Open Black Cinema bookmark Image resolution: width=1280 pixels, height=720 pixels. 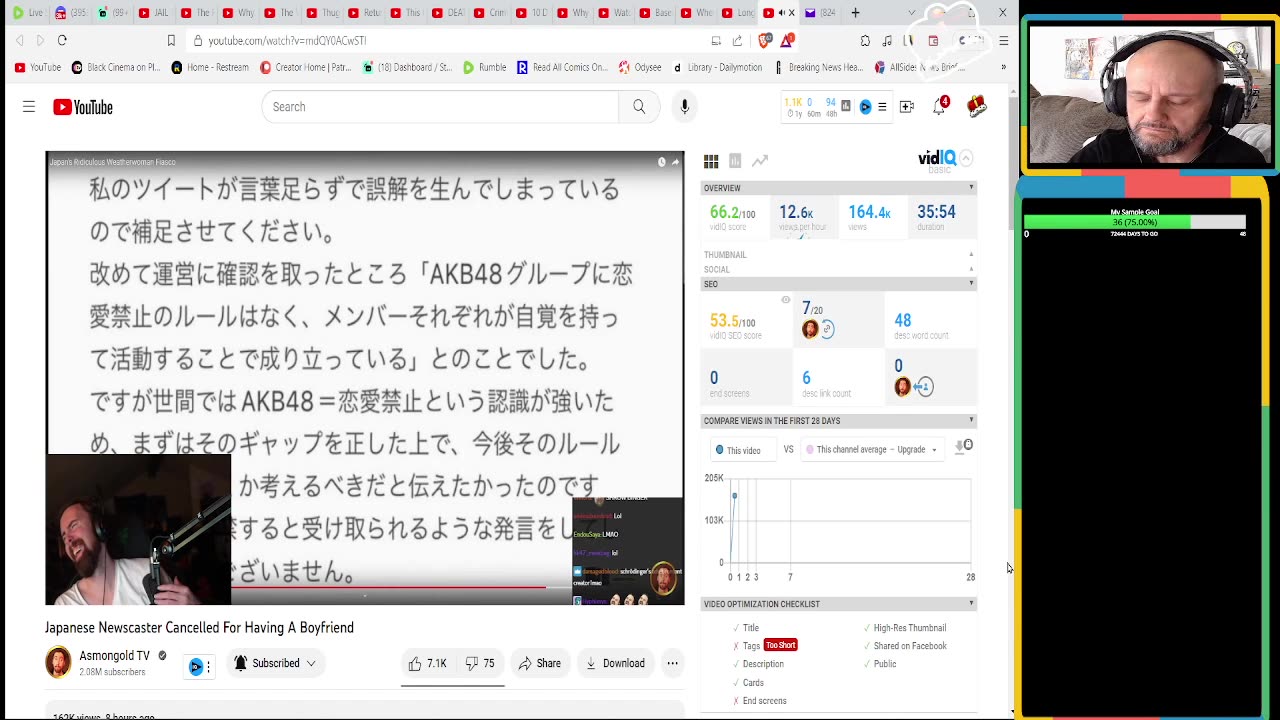click(x=115, y=67)
